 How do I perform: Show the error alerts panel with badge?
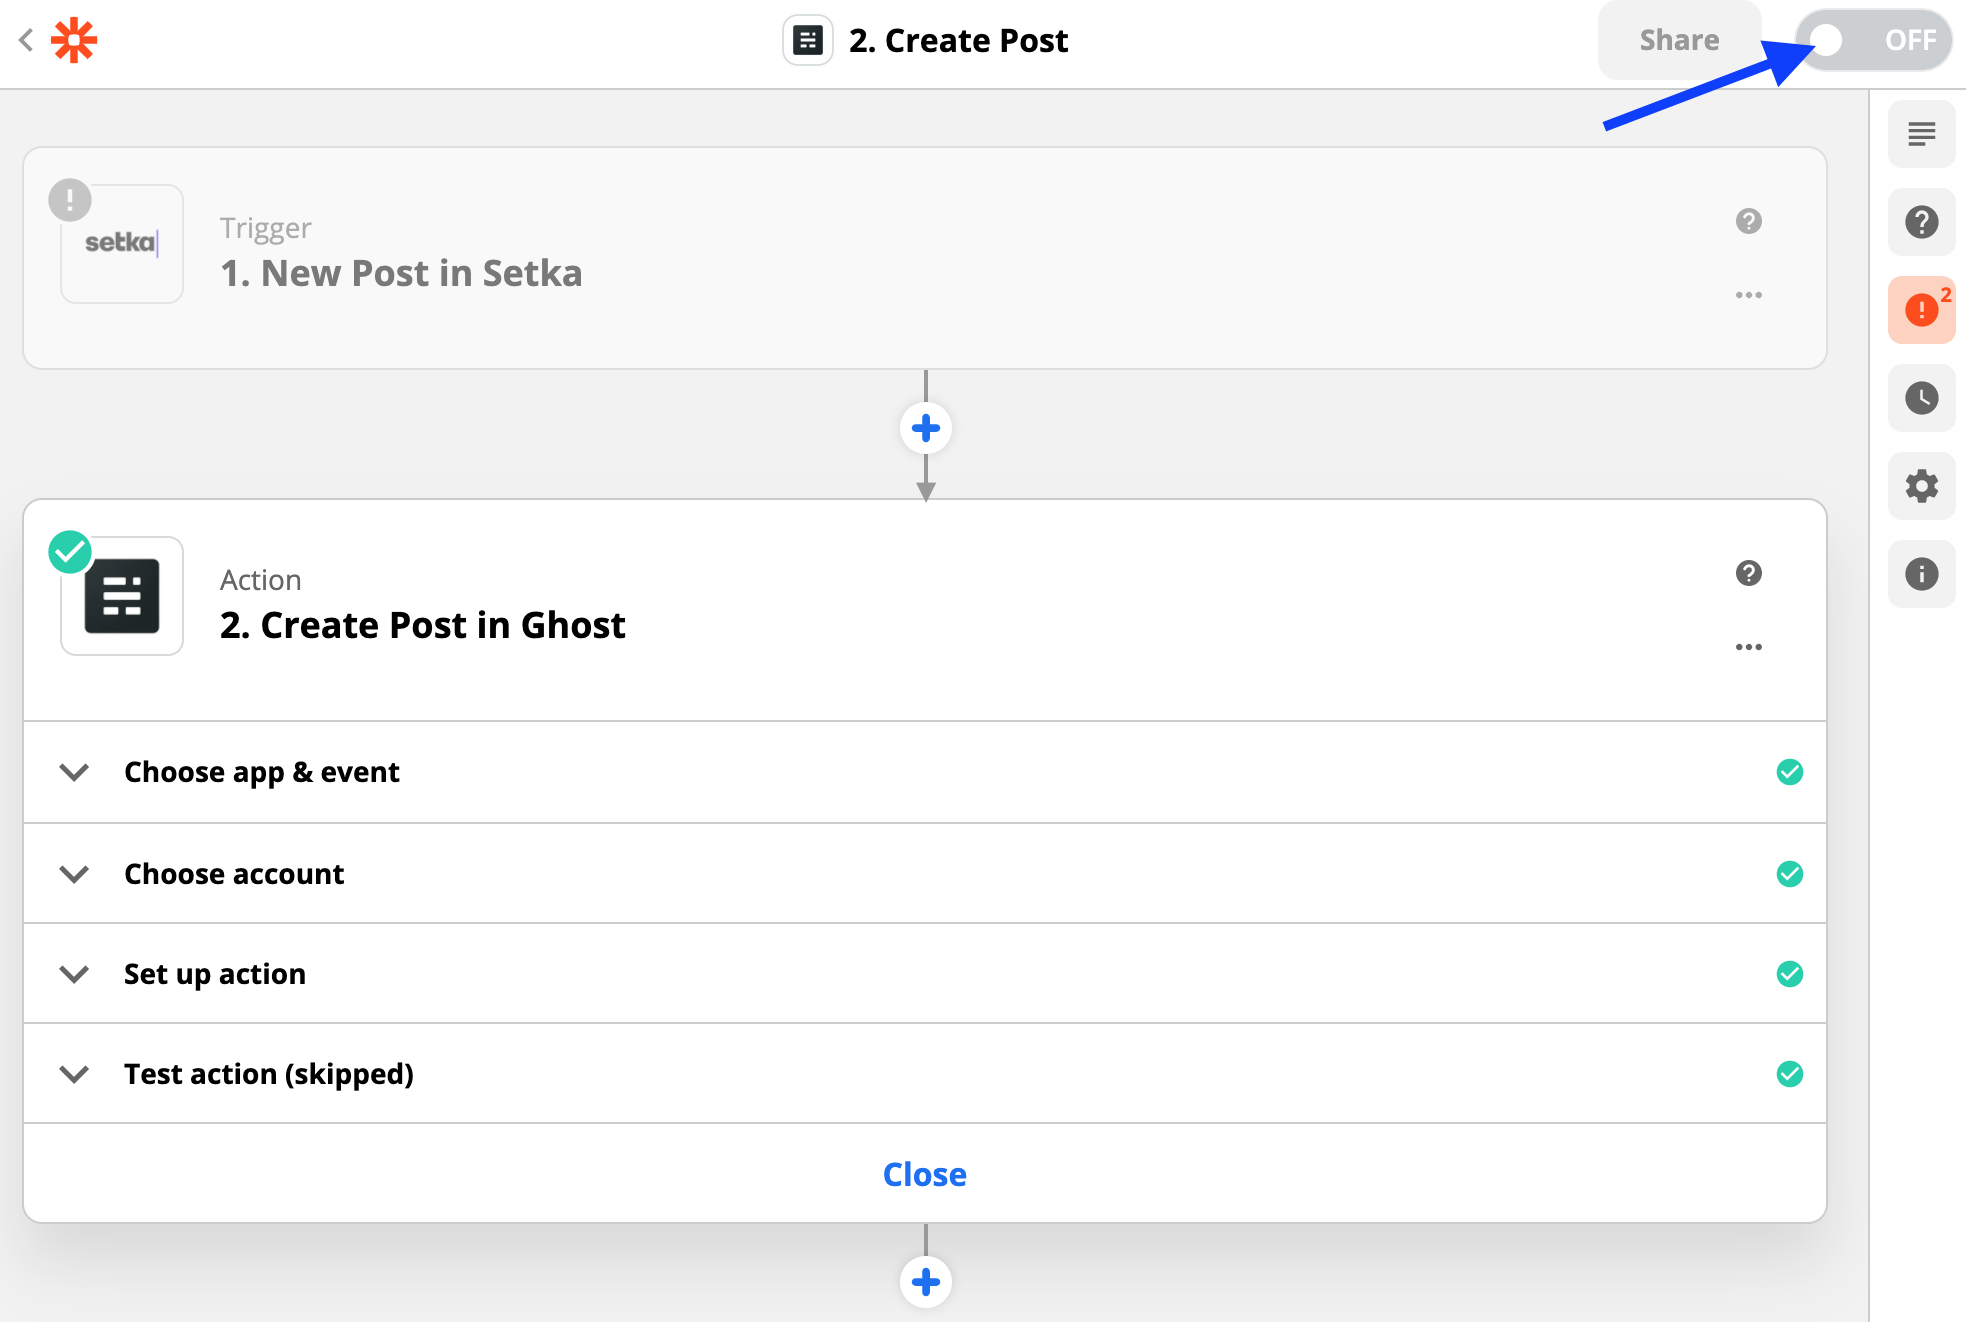click(1921, 310)
